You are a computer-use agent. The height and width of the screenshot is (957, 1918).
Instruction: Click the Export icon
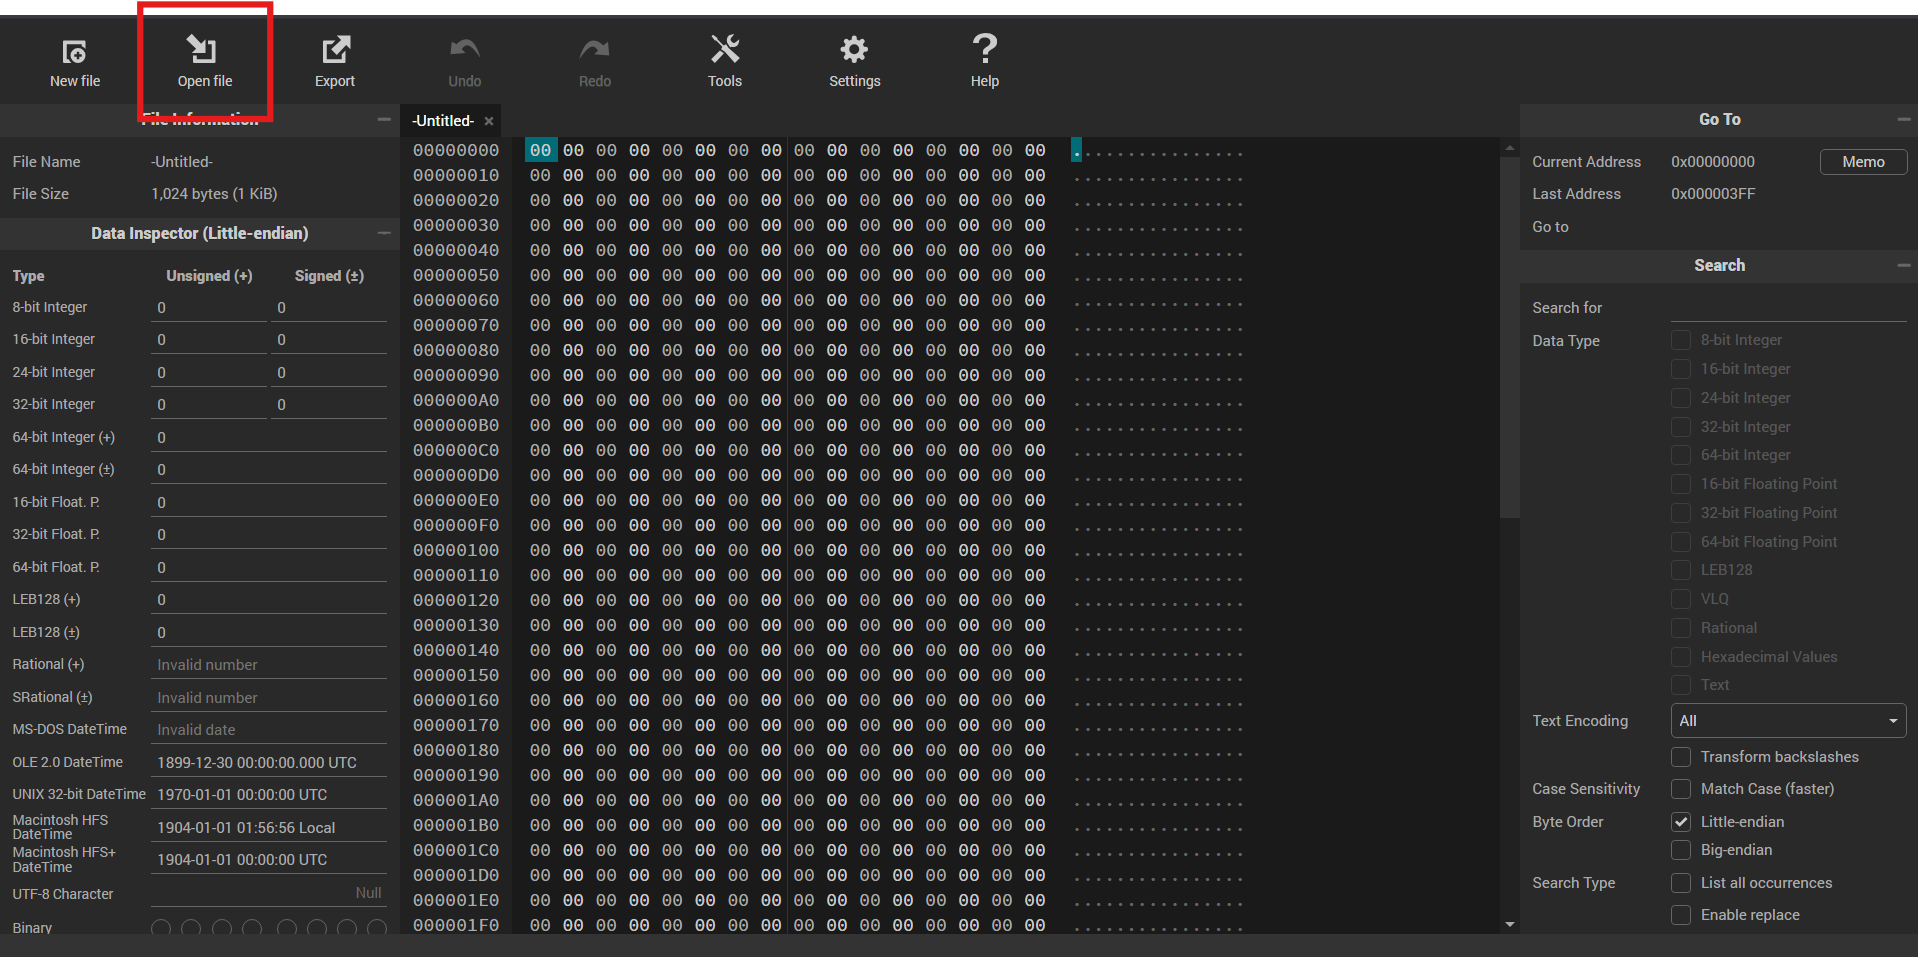point(335,49)
